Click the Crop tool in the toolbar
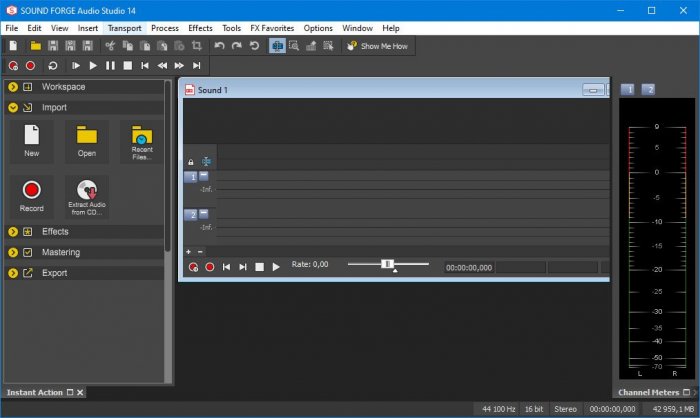The height and width of the screenshot is (418, 700). point(197,46)
